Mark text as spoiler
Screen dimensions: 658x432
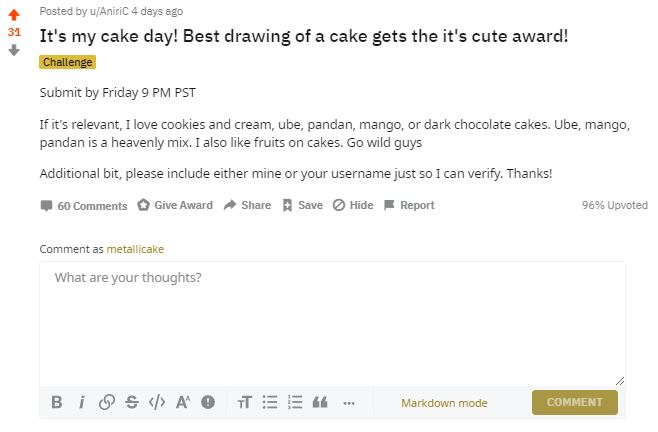(208, 402)
